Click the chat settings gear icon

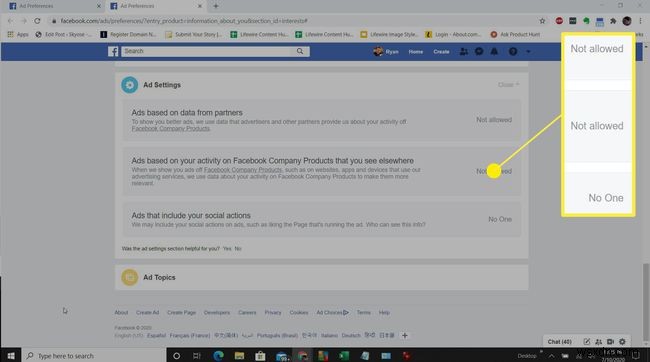[x=622, y=342]
